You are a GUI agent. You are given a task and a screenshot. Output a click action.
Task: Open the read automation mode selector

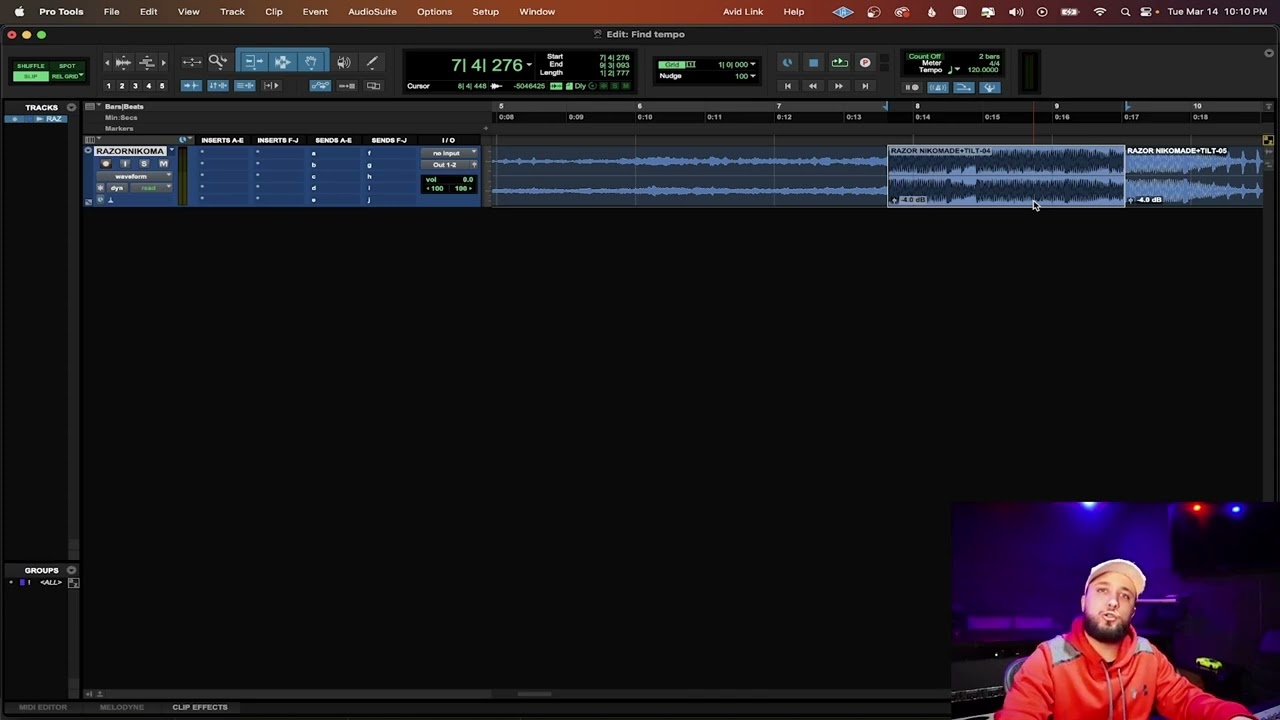pos(149,188)
